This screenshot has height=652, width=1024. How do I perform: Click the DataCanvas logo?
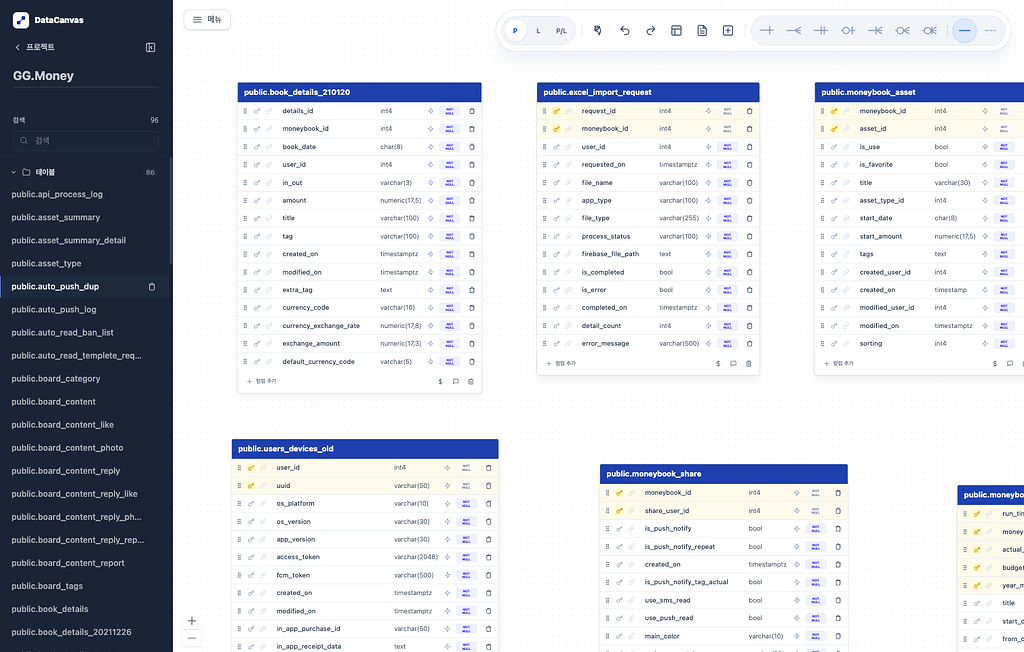[x=21, y=20]
